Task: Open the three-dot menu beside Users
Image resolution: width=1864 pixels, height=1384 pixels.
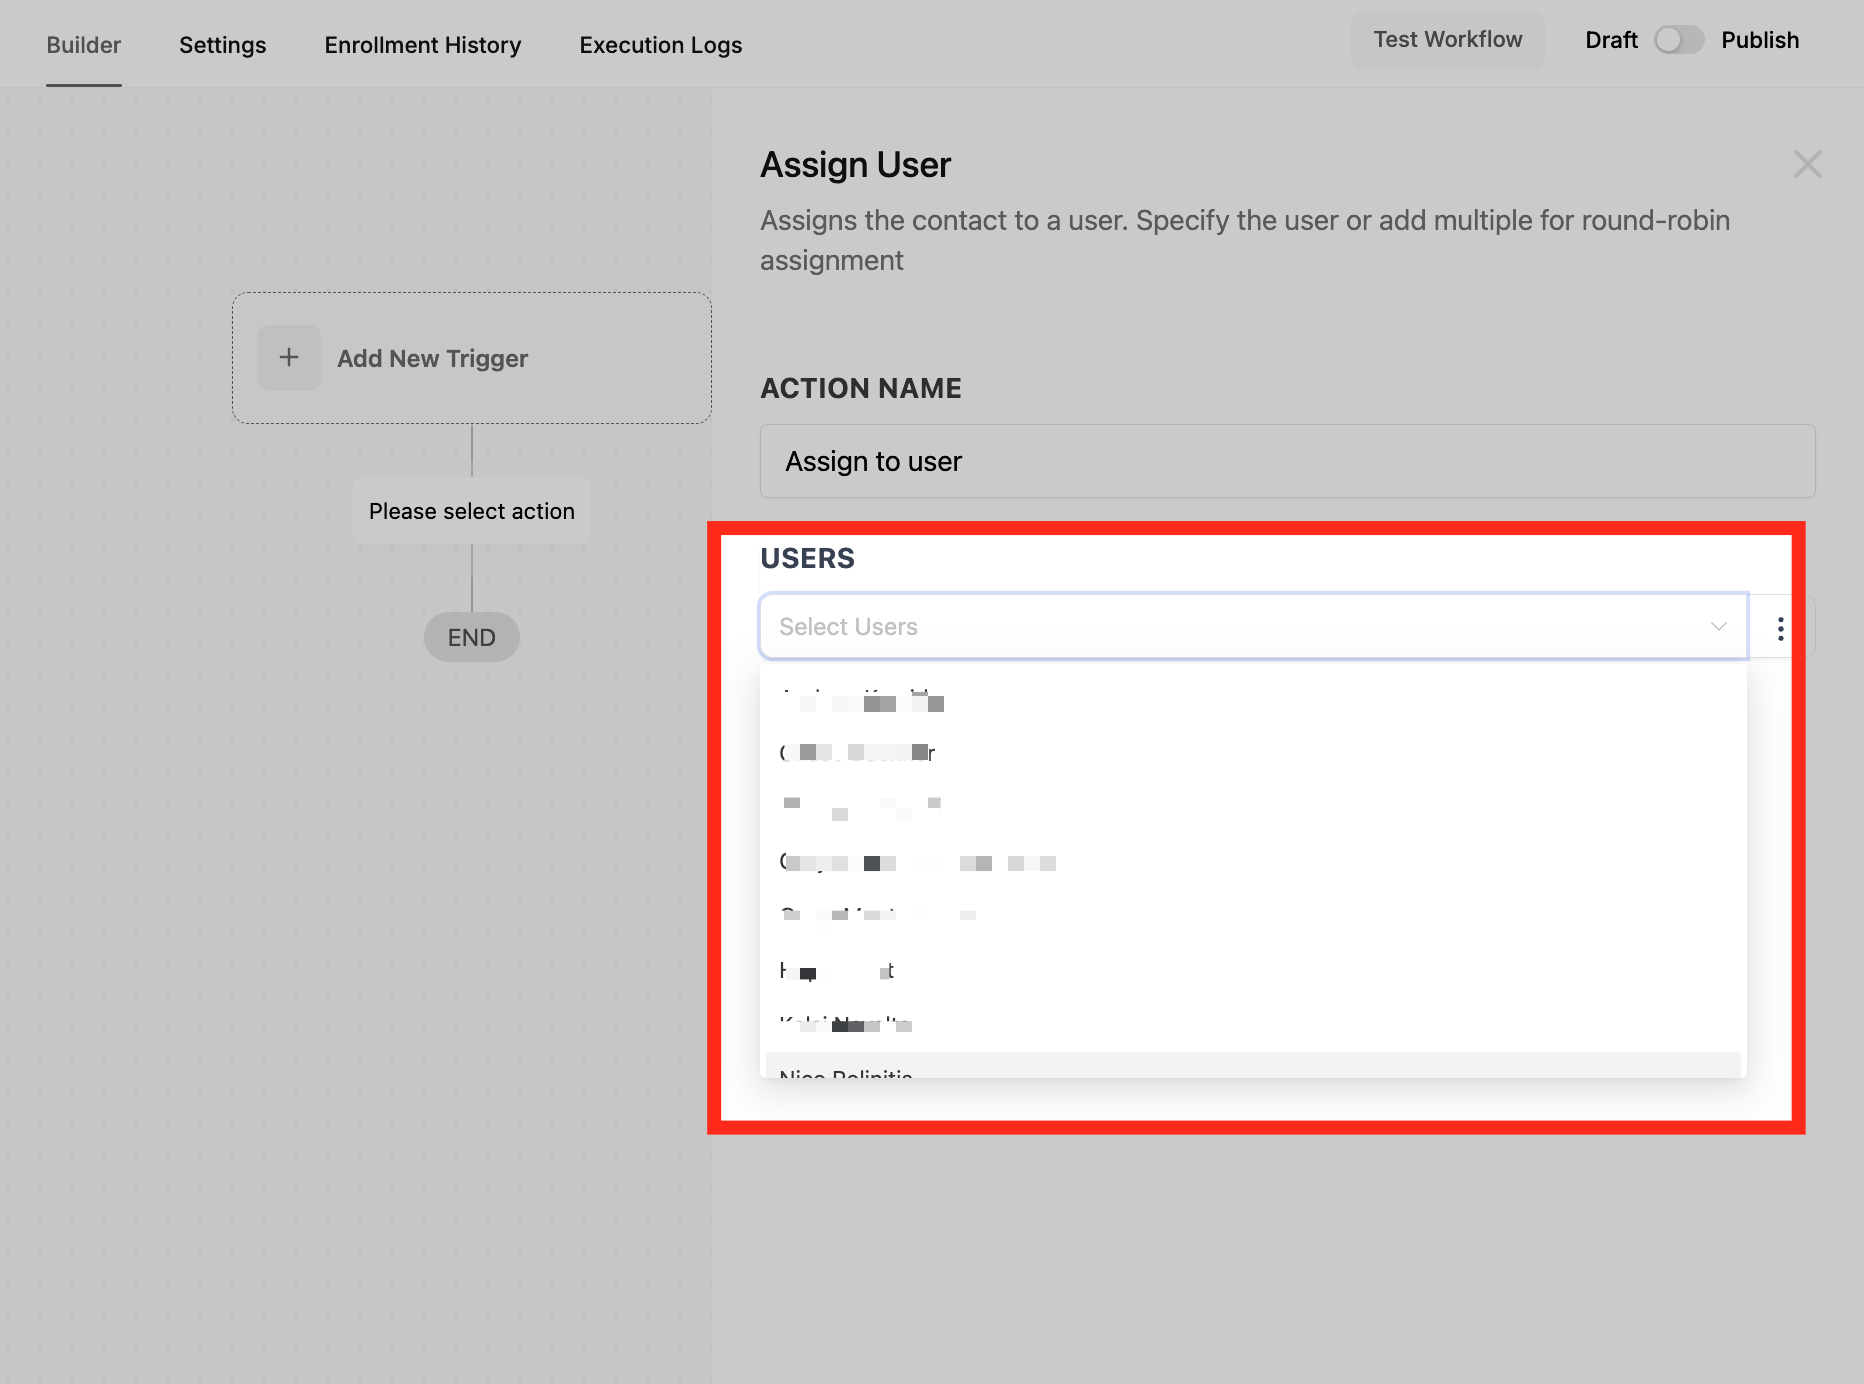Action: [x=1781, y=628]
